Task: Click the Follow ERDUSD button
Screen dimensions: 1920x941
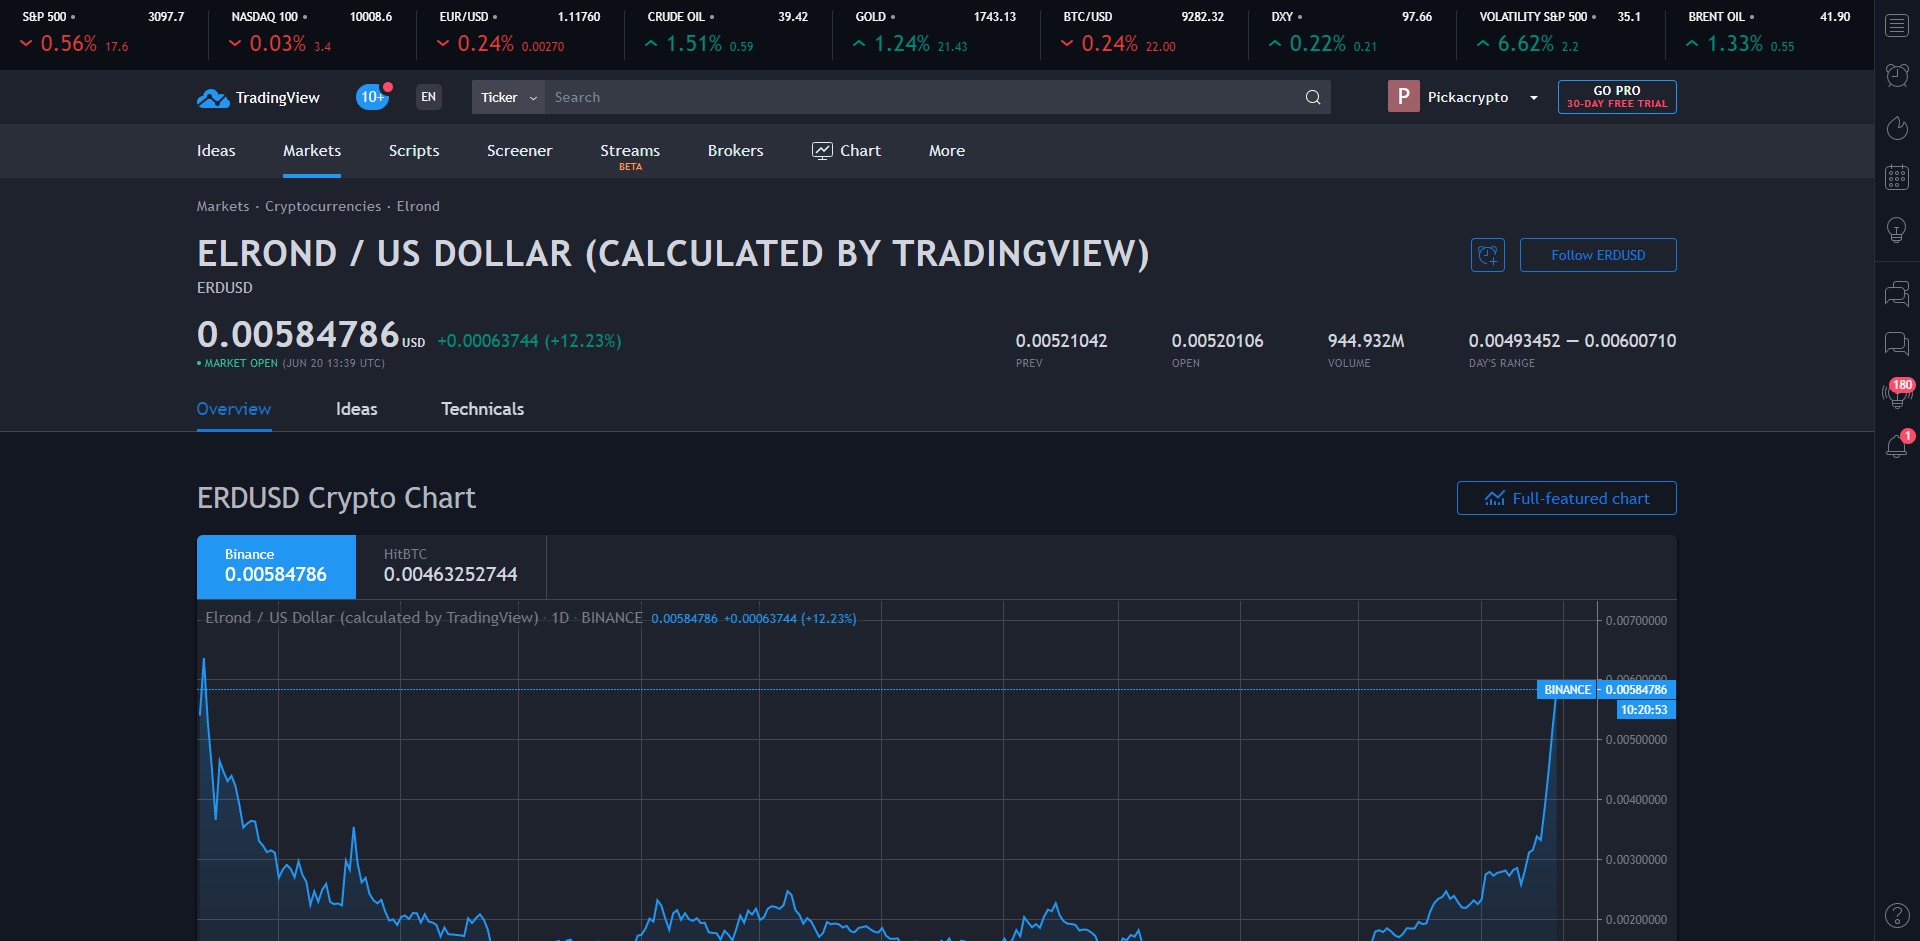Action: click(1598, 255)
